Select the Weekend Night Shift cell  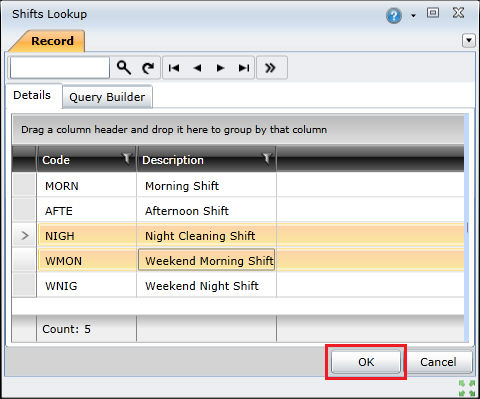tap(206, 286)
